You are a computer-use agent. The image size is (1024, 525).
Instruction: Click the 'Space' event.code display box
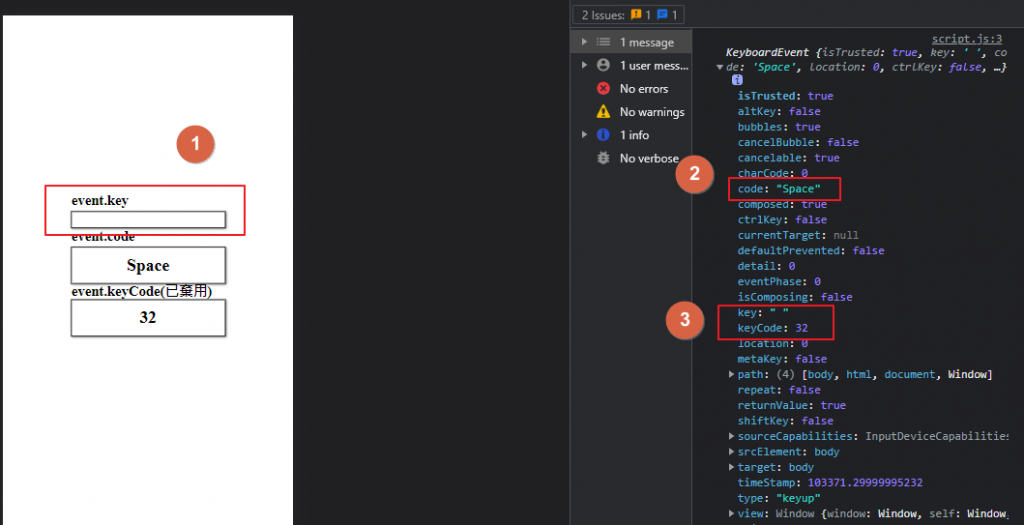pyautogui.click(x=148, y=265)
